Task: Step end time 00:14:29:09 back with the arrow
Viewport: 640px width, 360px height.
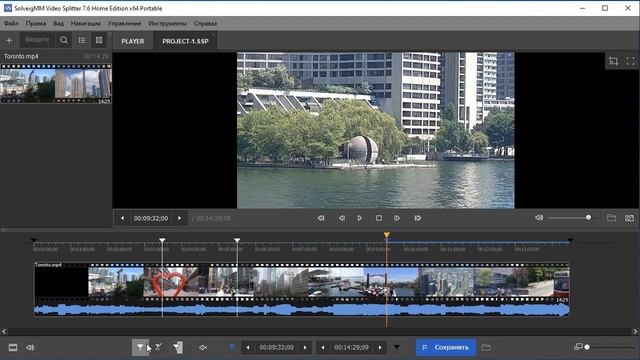Action: click(x=322, y=348)
